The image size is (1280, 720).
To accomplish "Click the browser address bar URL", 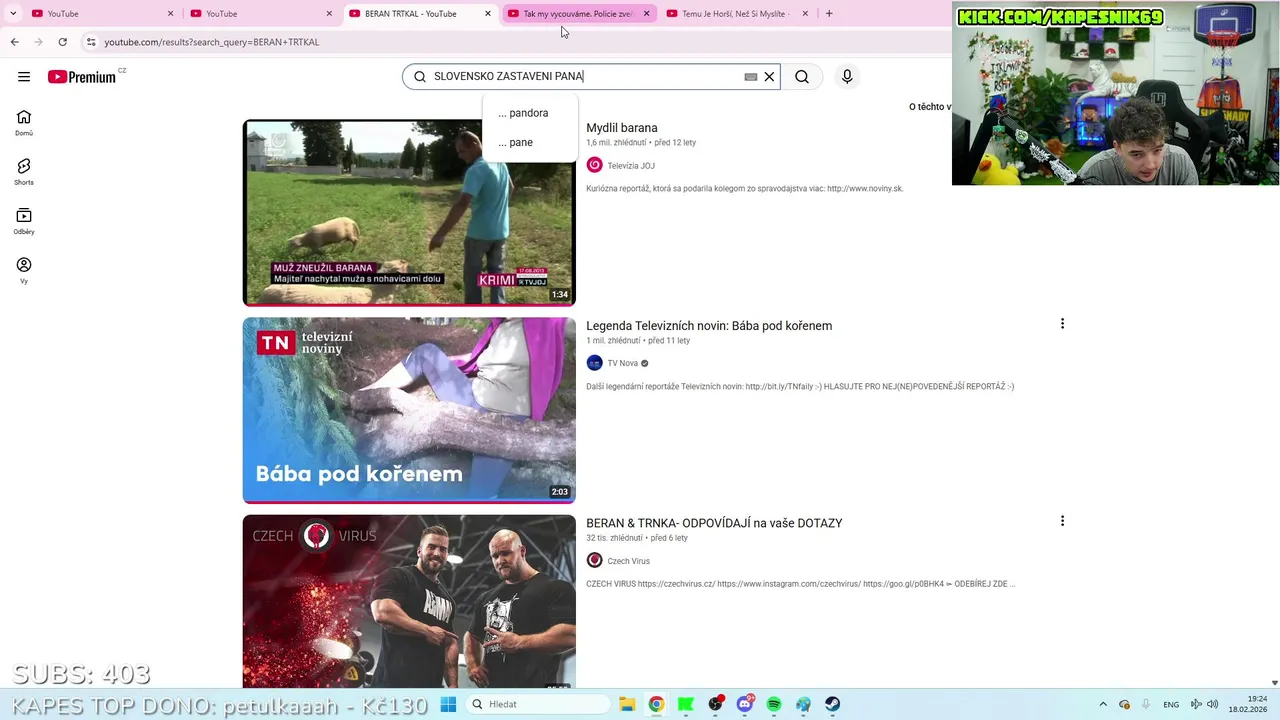I will coord(212,42).
